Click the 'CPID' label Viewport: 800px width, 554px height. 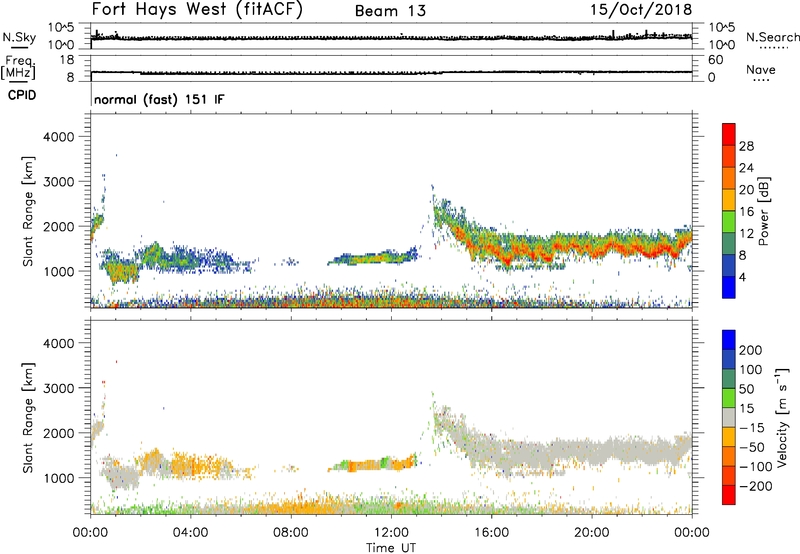(22, 95)
